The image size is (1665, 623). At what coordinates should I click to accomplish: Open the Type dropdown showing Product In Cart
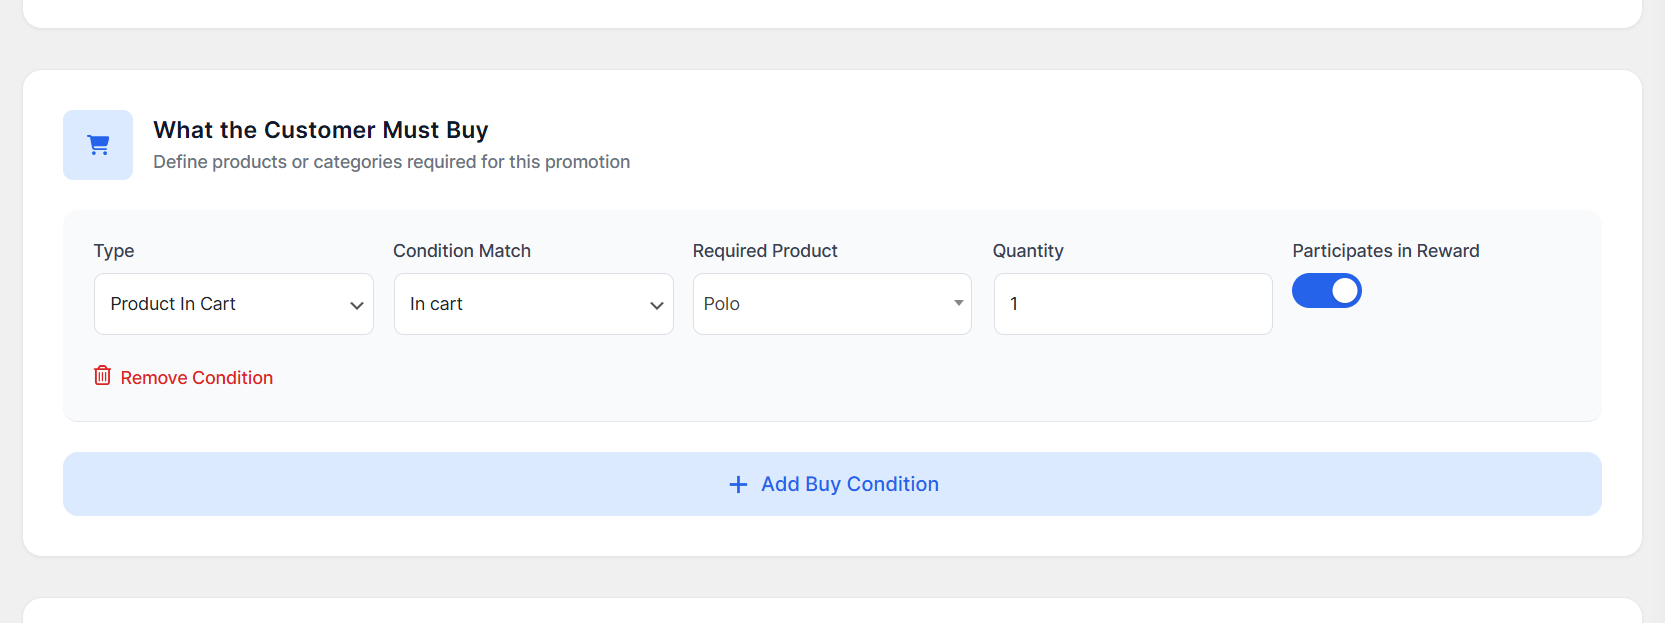[x=233, y=304]
